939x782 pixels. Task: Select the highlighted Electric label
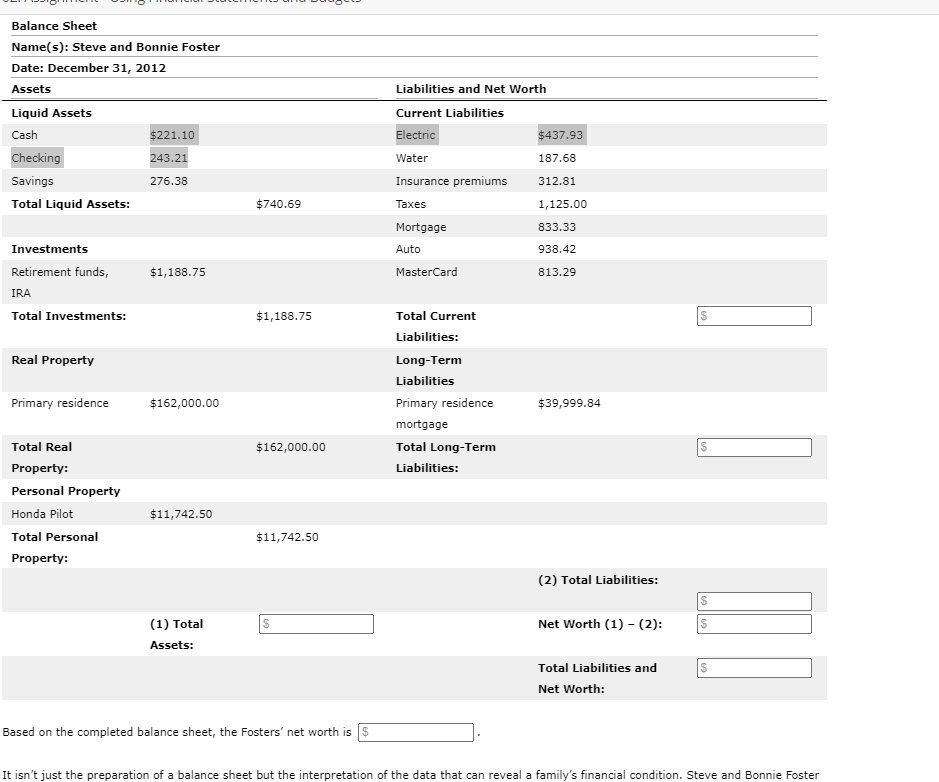(416, 135)
